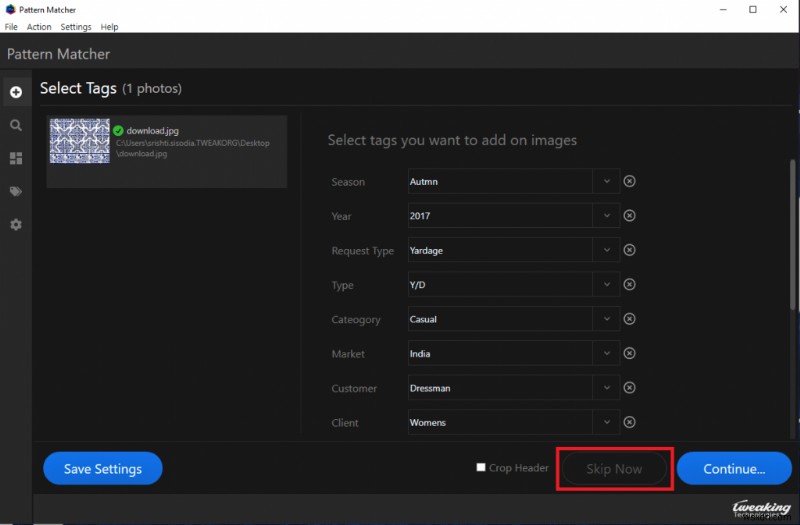Clear the Customer tag with its X icon
Viewport: 800px width, 525px height.
[x=629, y=388]
